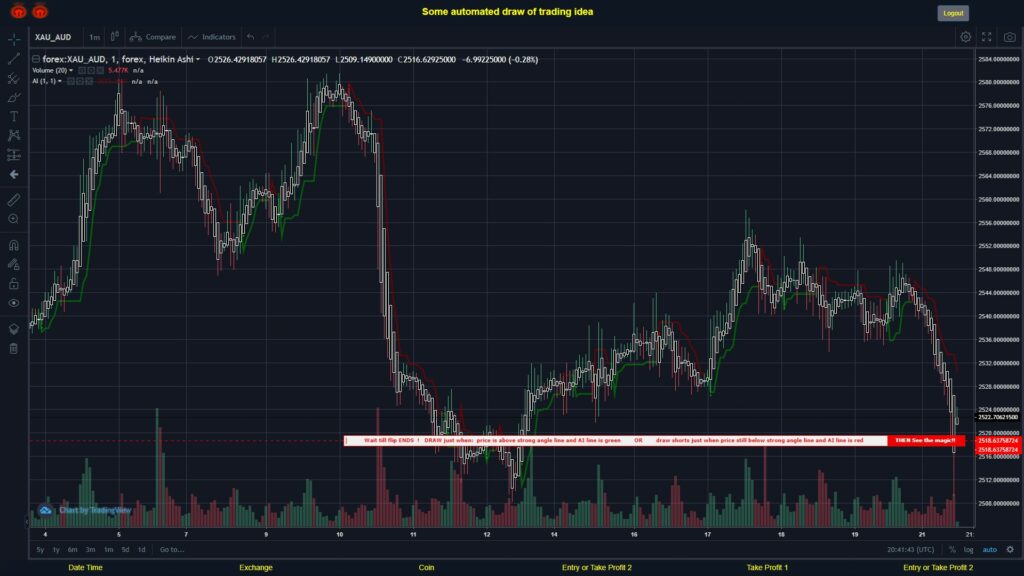Hide the AI indicator via its first legend icon
The image size is (1024, 576).
coord(71,82)
